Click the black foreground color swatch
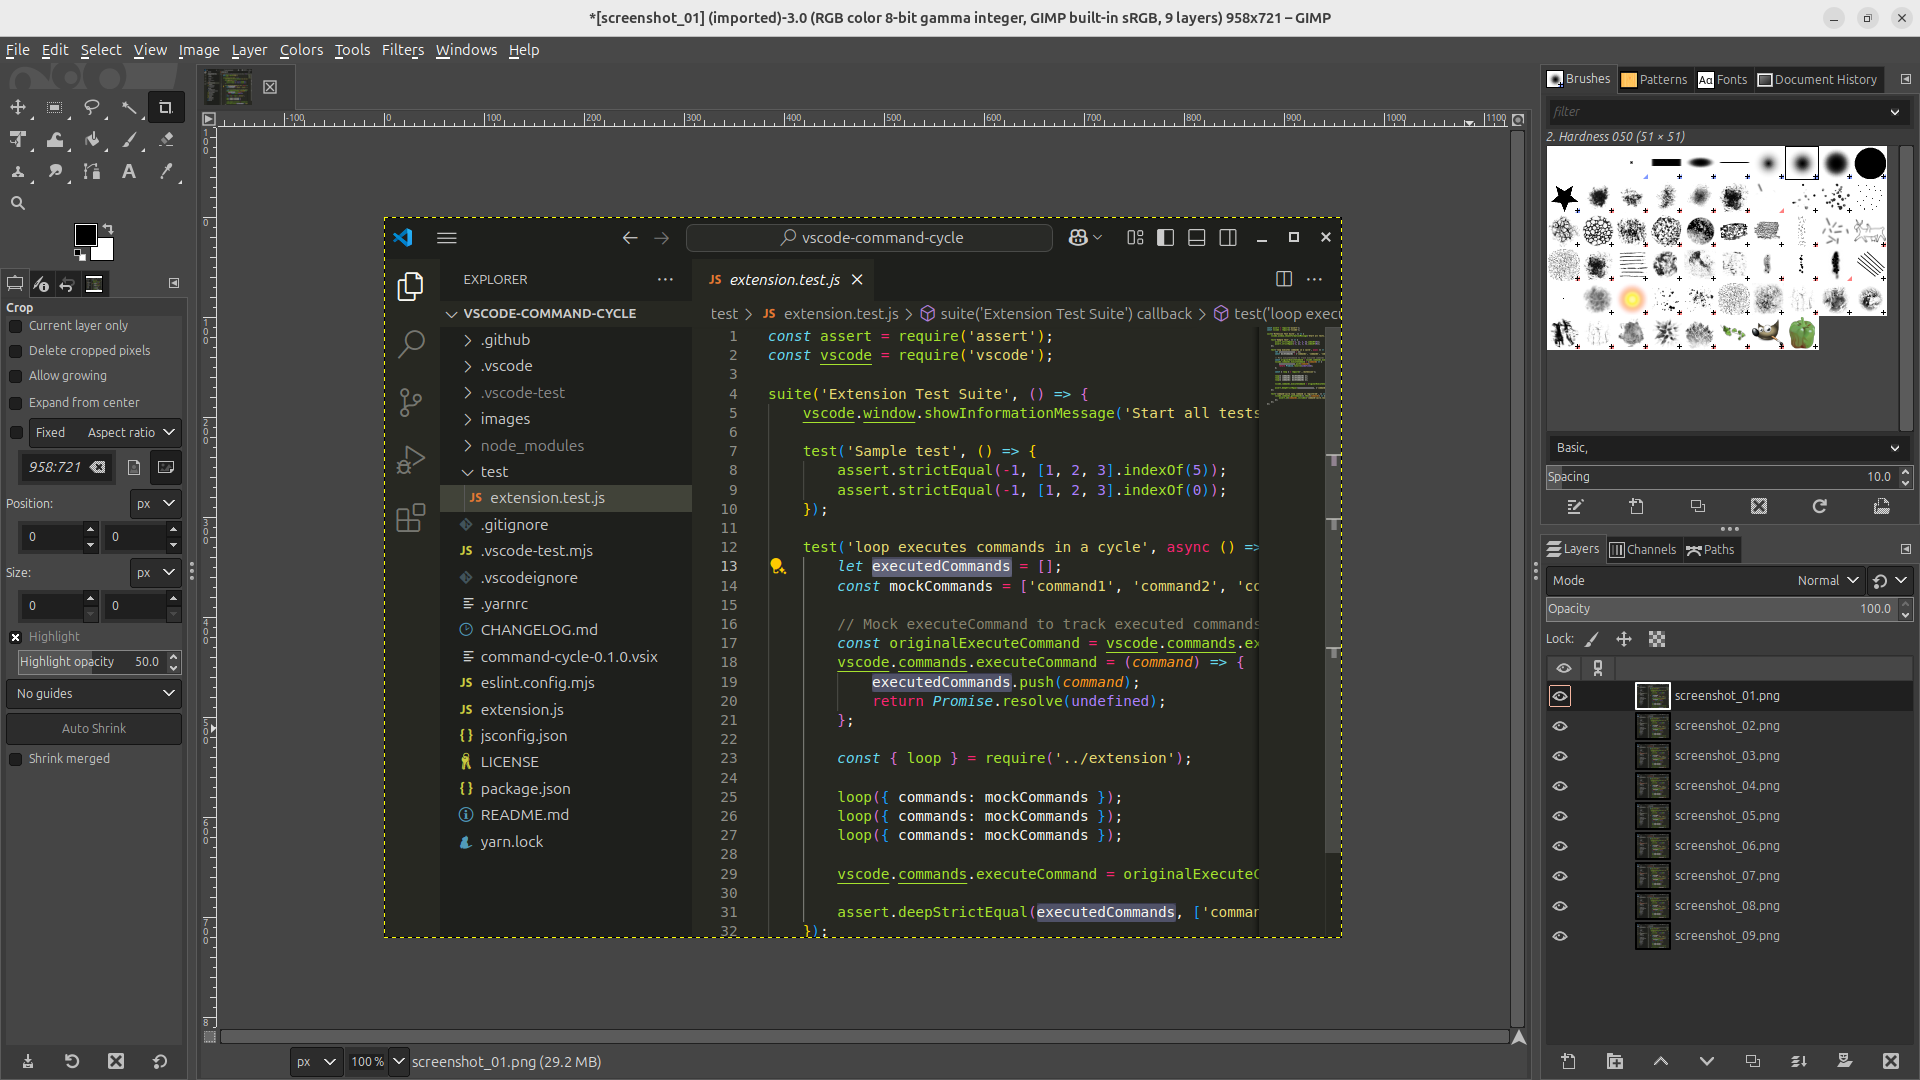 coord(85,234)
